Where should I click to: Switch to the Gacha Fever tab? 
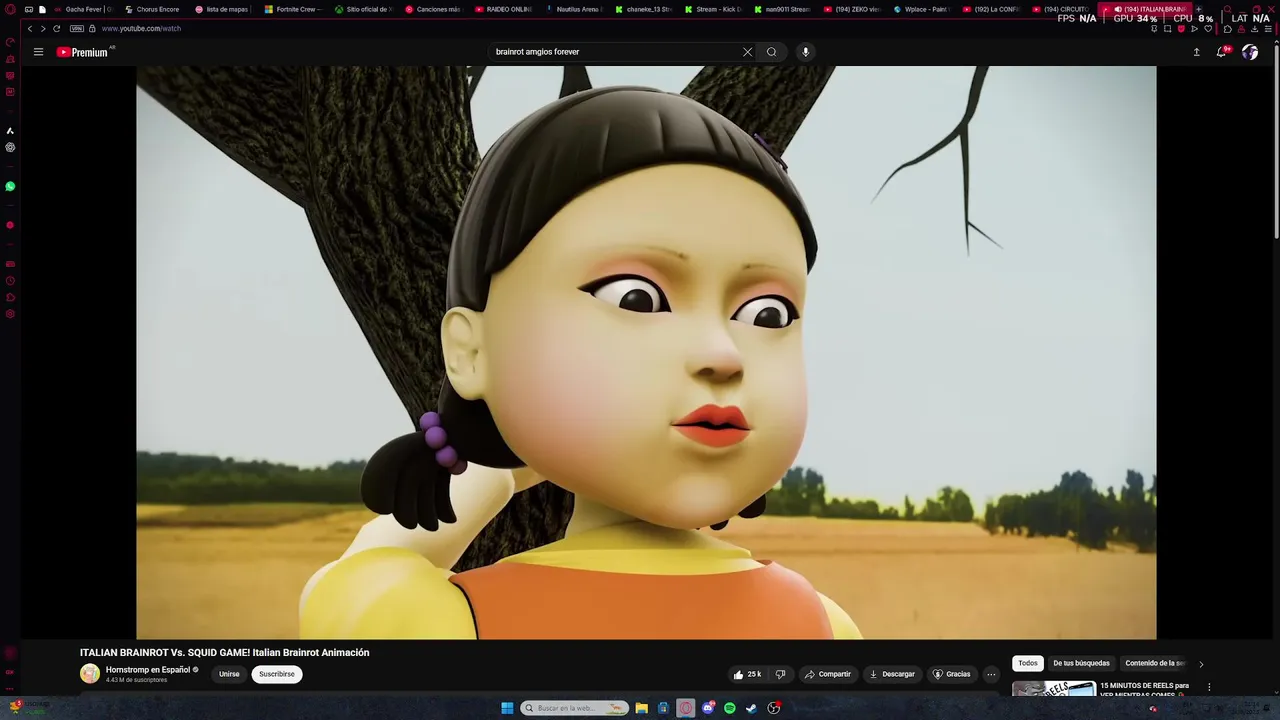point(83,9)
